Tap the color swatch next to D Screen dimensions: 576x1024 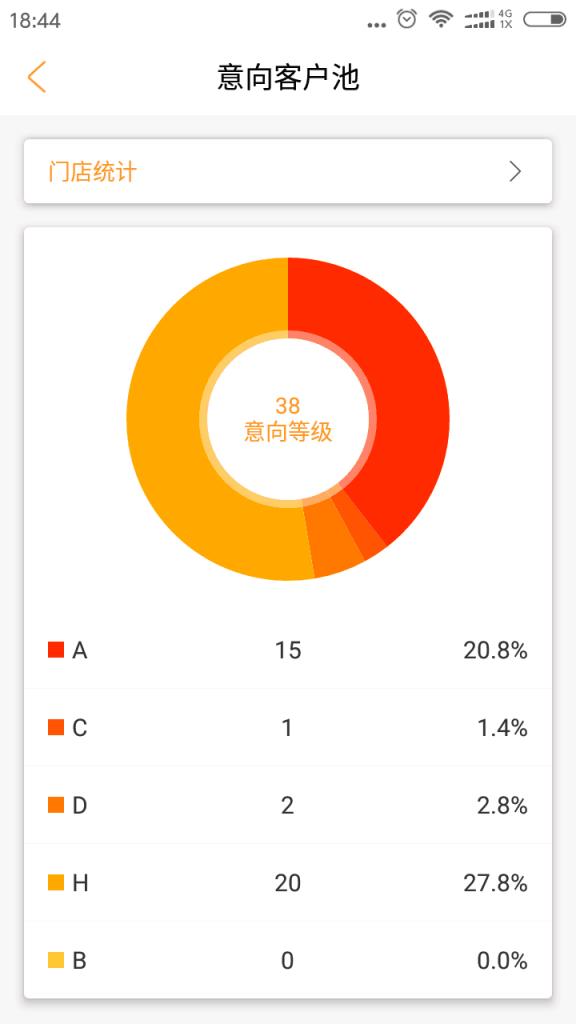[x=58, y=805]
